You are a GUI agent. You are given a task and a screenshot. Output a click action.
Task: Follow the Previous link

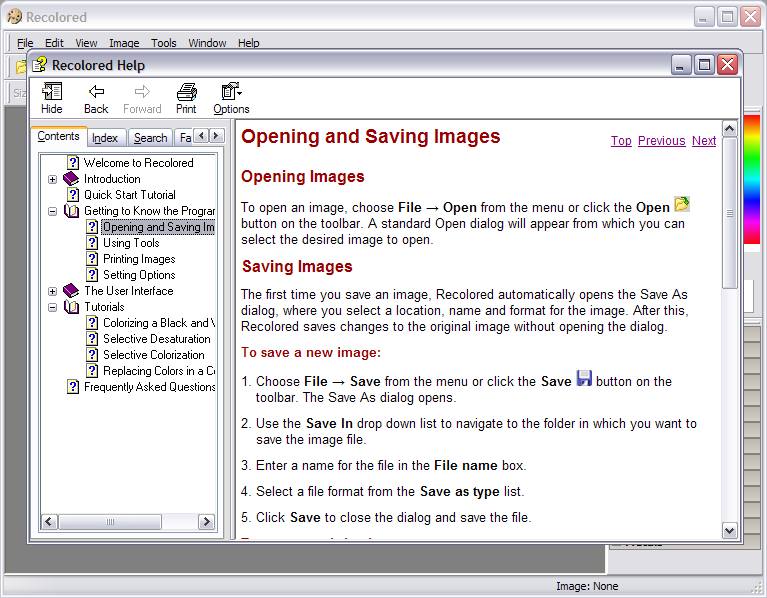(x=661, y=141)
